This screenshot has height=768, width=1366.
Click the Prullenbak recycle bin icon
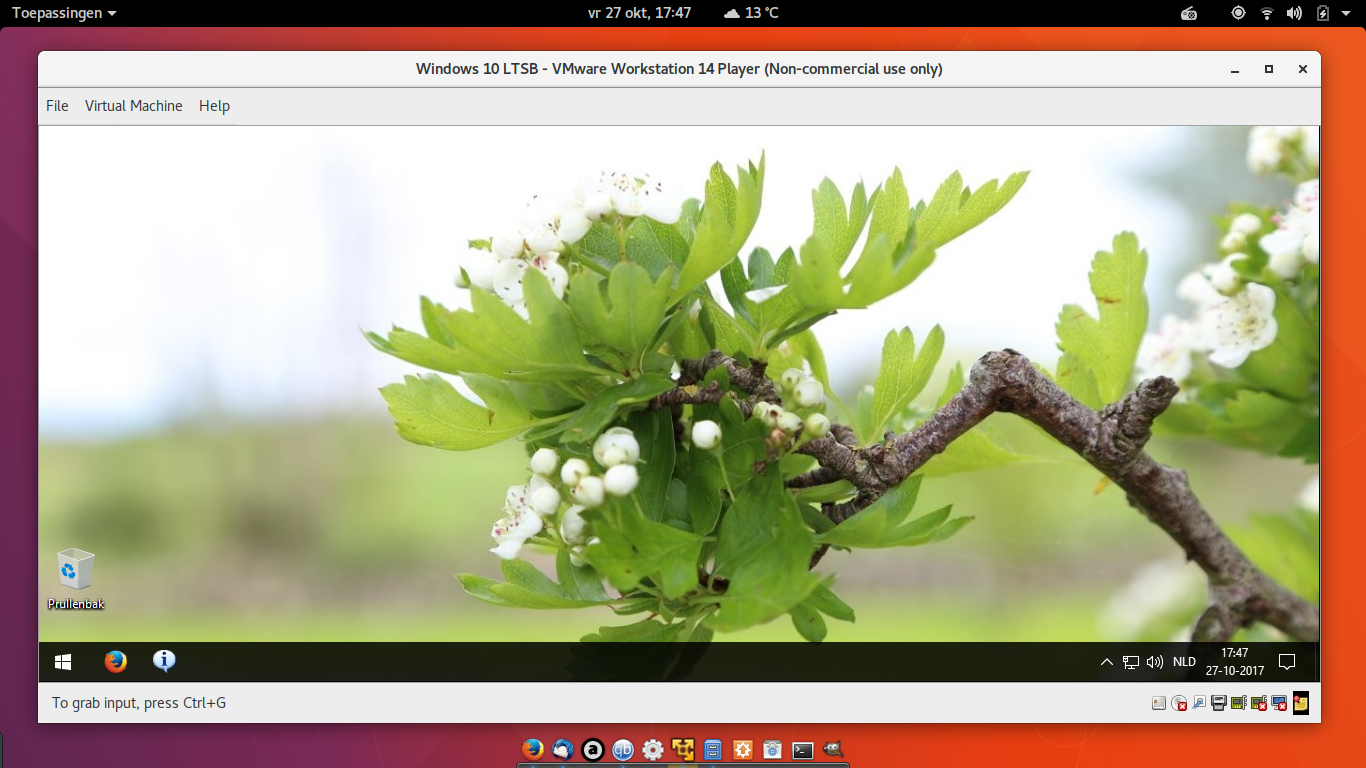click(76, 579)
